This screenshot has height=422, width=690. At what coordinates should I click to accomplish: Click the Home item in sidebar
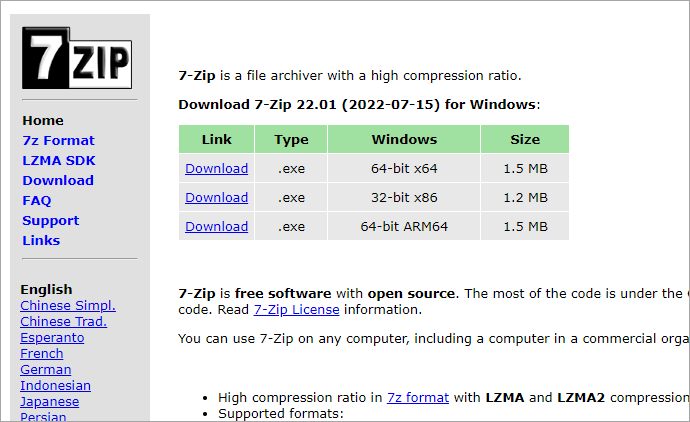click(43, 120)
